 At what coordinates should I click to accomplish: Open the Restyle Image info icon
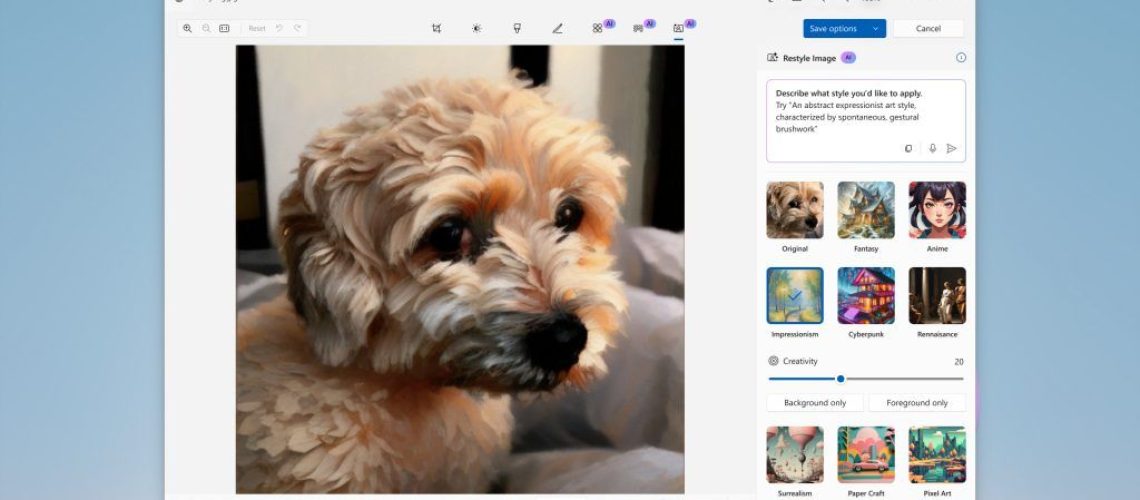click(x=961, y=57)
